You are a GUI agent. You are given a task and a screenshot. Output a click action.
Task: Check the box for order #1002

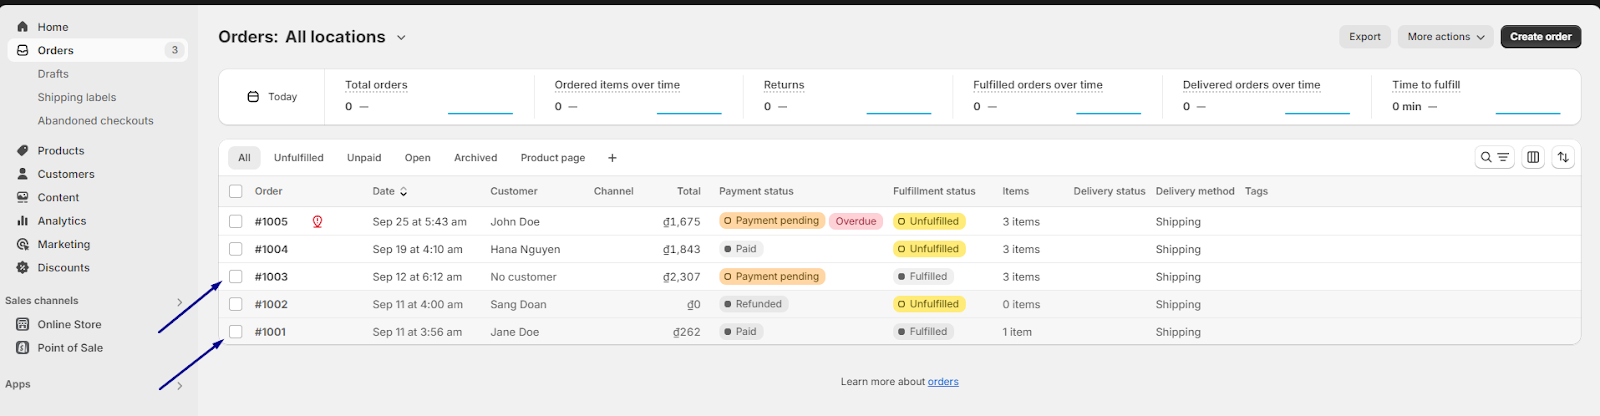tap(236, 304)
